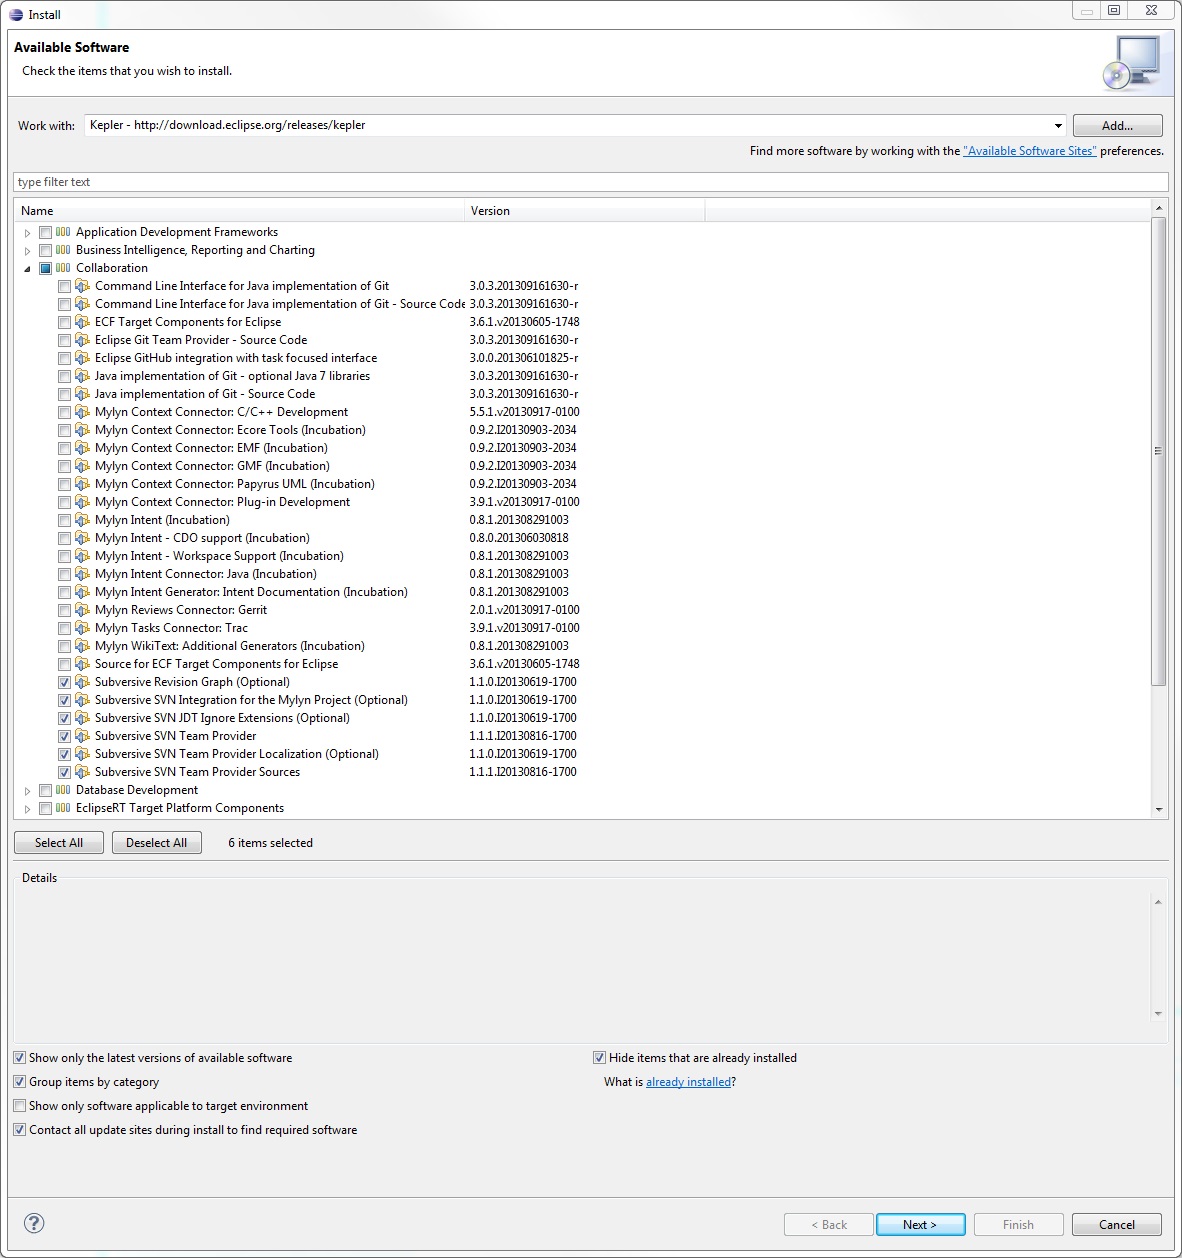Check the Eclipse GitHub integration checkbox
Screen dimensions: 1182x1258
point(64,358)
